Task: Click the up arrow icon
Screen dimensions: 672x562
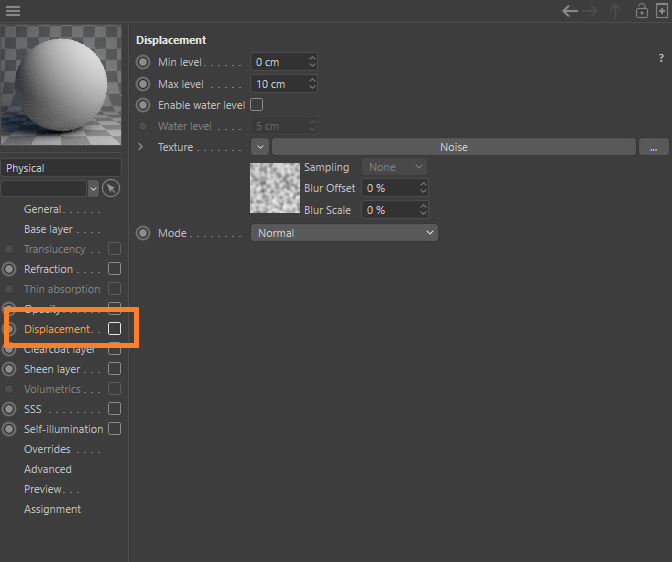Action: 616,11
